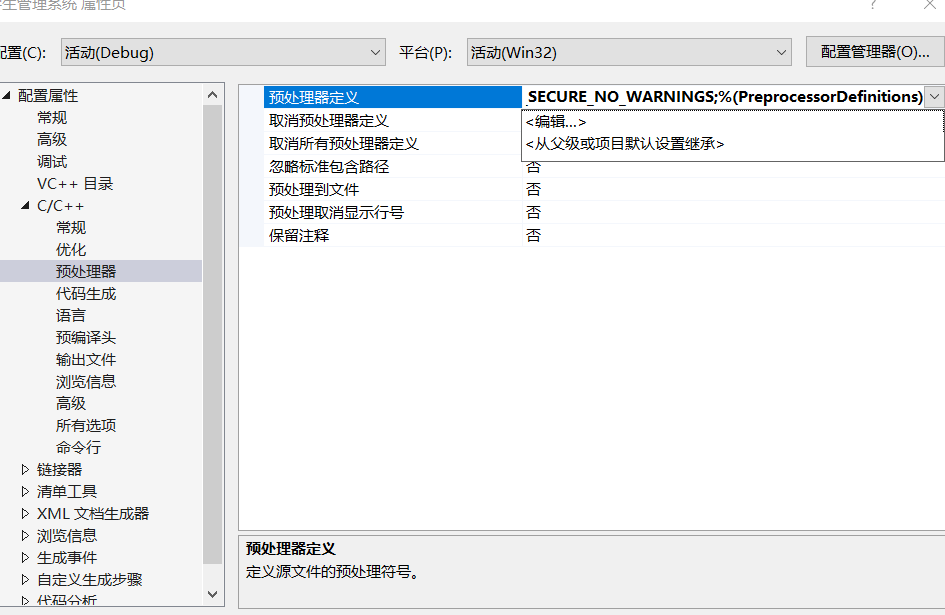The width and height of the screenshot is (945, 615).
Task: Select 自定义生成步骤 in the tree
Action: pyautogui.click(x=90, y=579)
